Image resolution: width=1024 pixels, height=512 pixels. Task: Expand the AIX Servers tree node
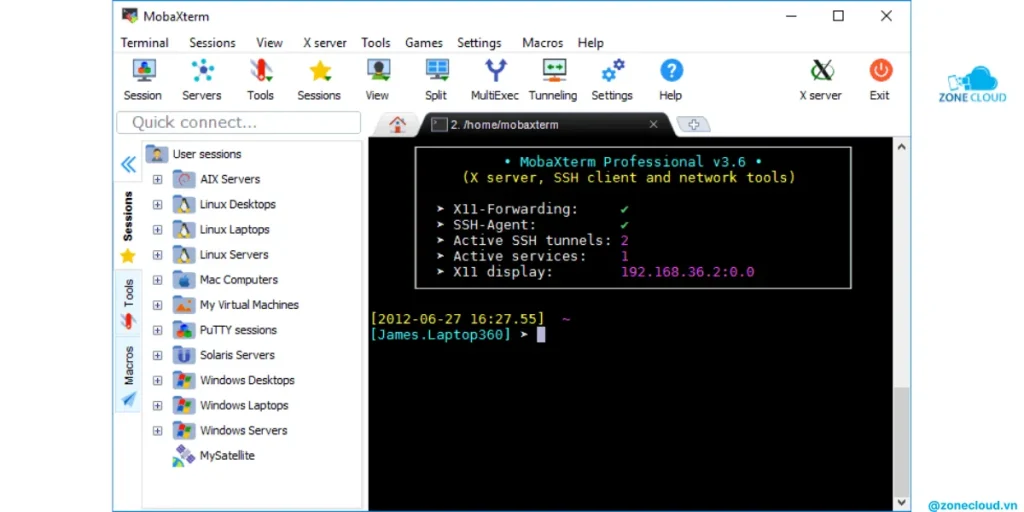pos(157,180)
